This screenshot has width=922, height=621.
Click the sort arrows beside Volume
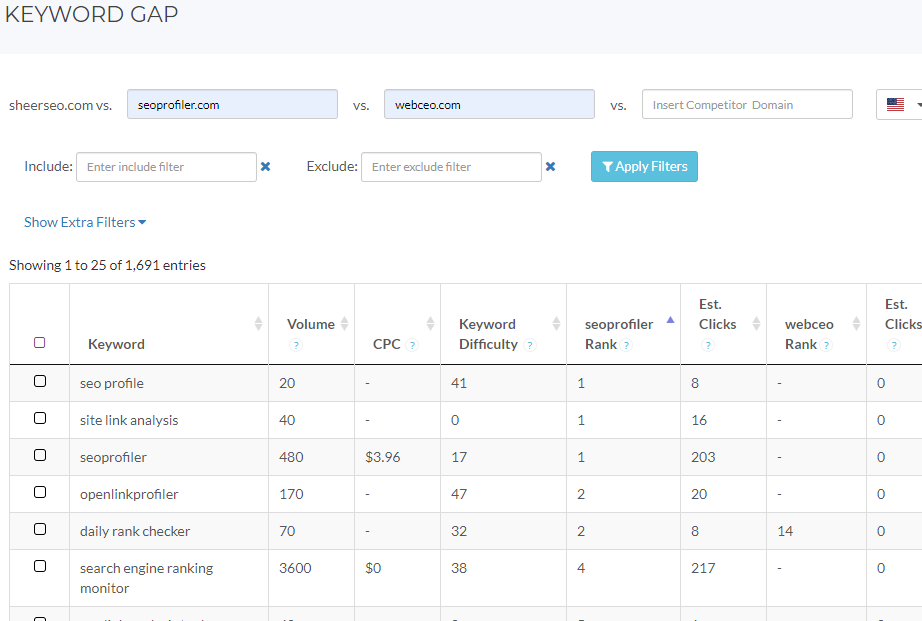coord(345,323)
